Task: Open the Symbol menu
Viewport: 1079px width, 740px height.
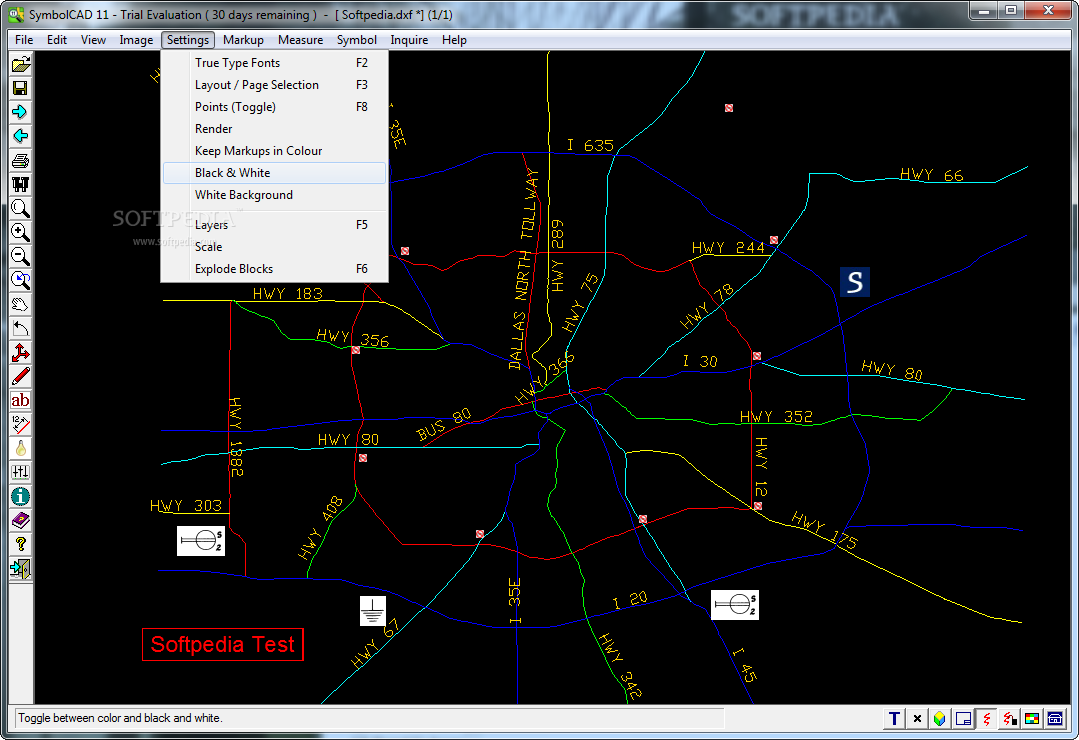Action: 356,40
